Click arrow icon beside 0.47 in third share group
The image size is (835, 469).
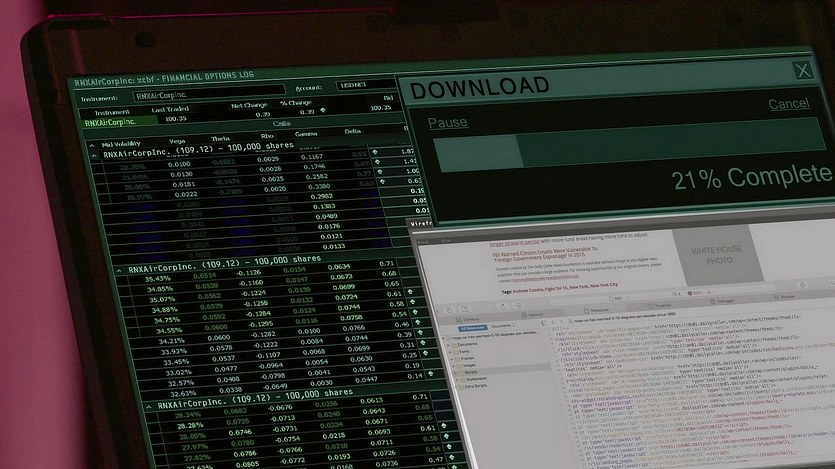[452, 457]
